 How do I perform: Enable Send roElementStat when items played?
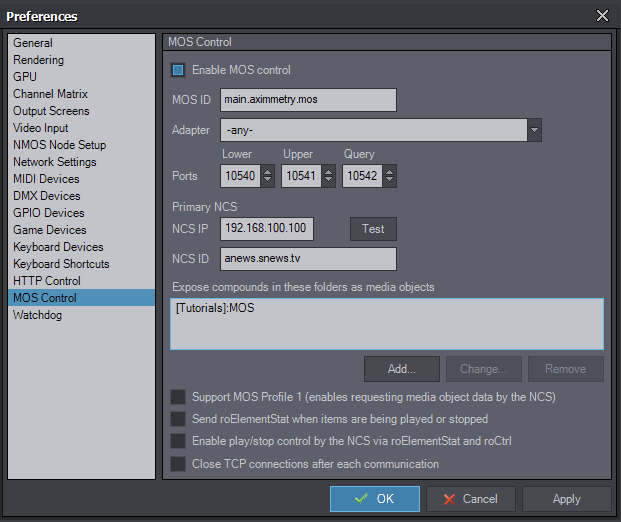click(x=178, y=419)
